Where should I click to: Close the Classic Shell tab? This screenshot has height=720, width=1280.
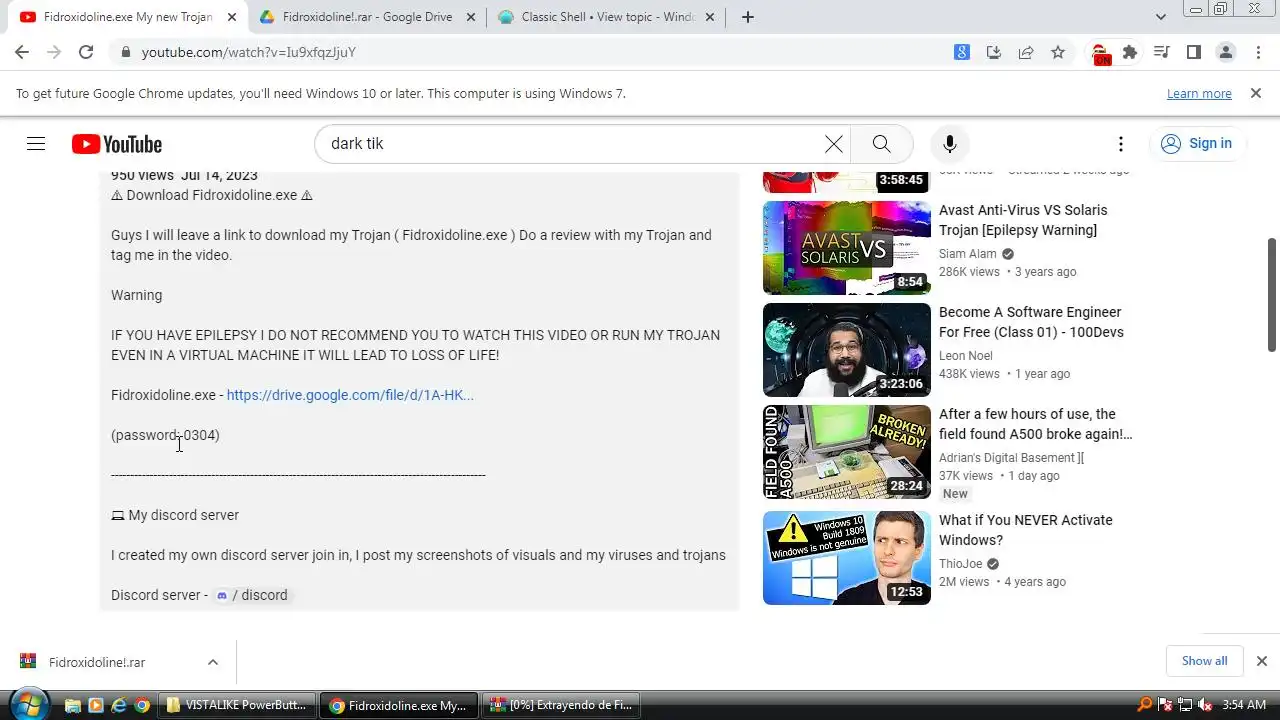712,17
